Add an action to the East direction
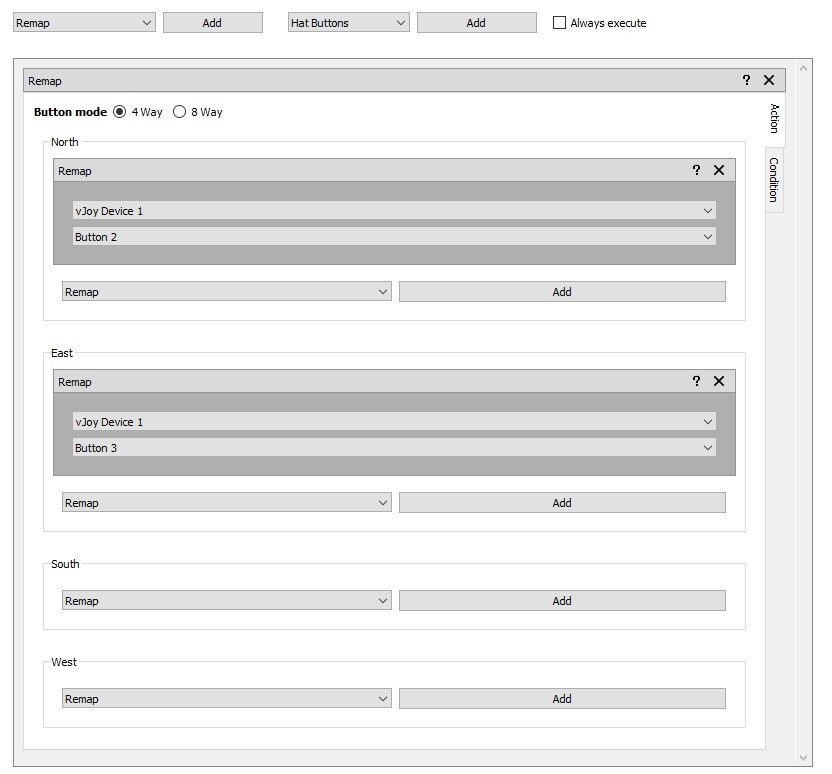The image size is (832, 774). (562, 503)
